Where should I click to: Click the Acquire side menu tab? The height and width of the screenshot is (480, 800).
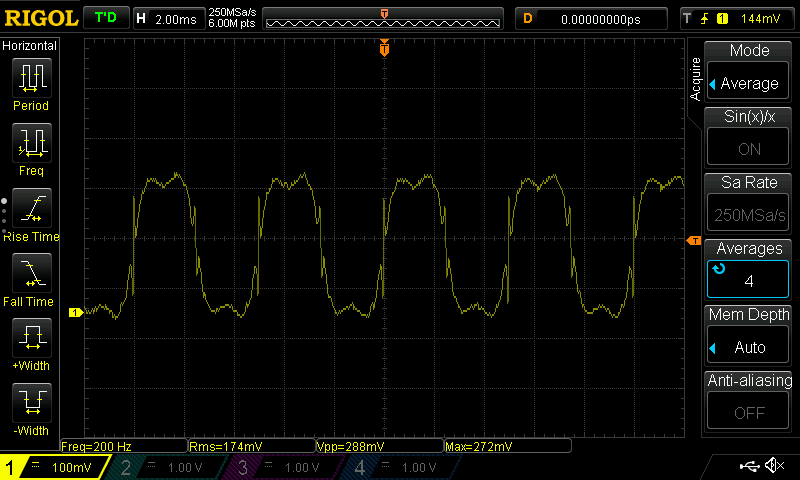pyautogui.click(x=695, y=79)
